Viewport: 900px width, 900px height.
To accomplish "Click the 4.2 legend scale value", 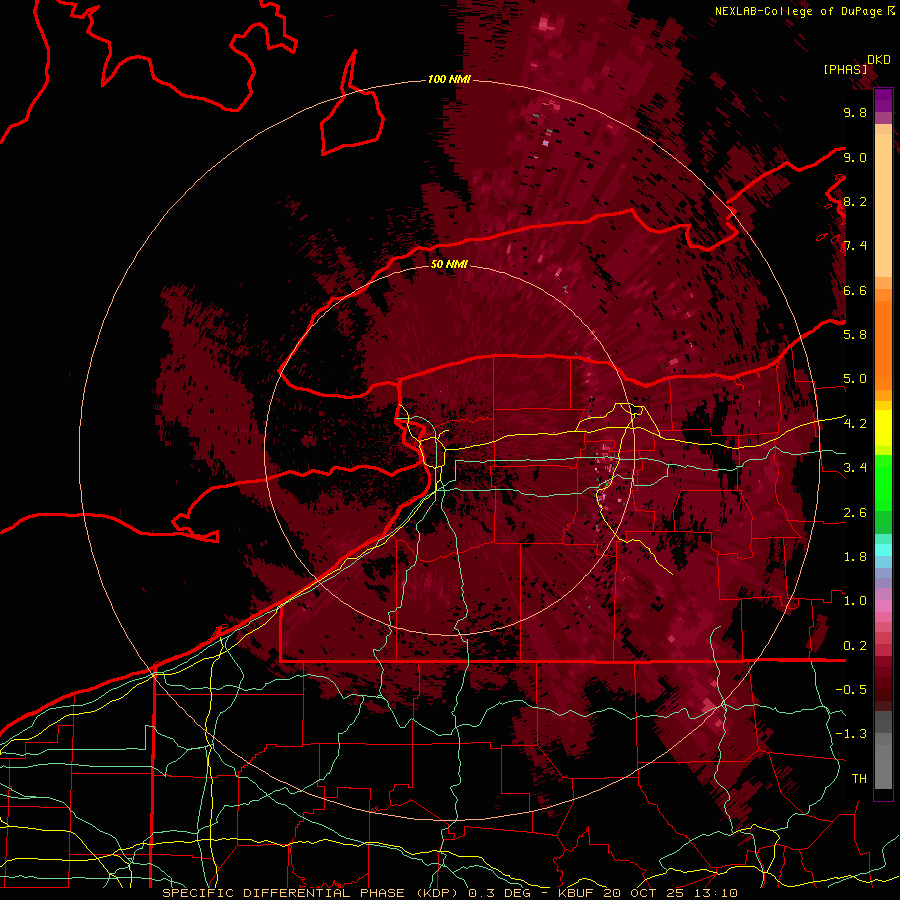I will [x=855, y=424].
